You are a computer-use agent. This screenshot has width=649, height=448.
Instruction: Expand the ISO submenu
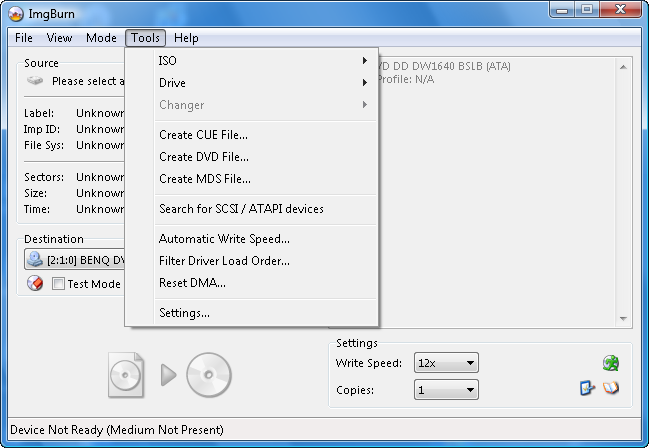click(265, 61)
